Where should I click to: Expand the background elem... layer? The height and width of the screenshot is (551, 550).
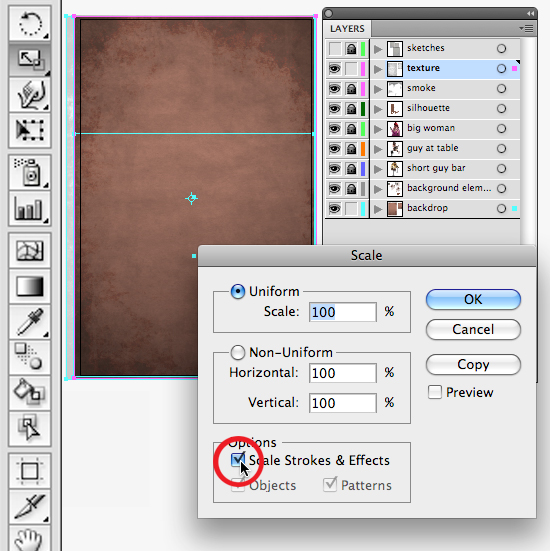[378, 189]
